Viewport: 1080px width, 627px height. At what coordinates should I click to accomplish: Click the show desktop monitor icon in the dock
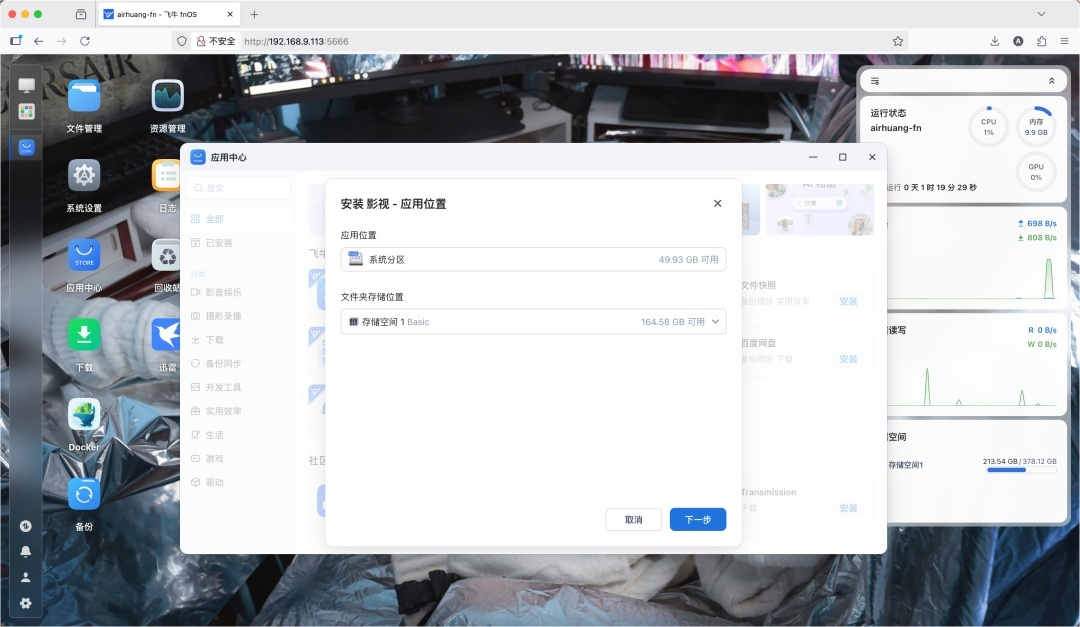[x=26, y=85]
